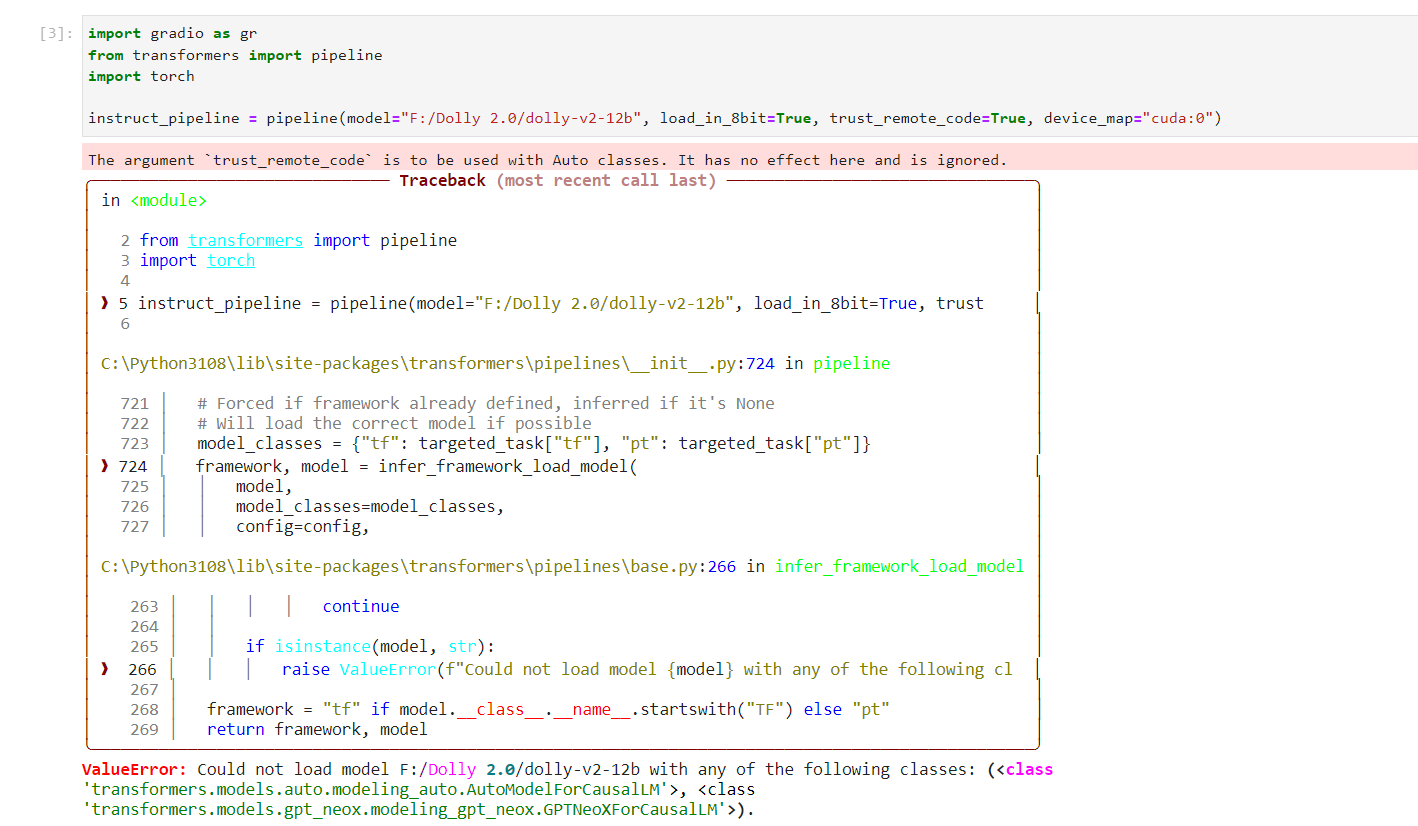The height and width of the screenshot is (826, 1418).
Task: Open the torch module link
Action: (231, 260)
